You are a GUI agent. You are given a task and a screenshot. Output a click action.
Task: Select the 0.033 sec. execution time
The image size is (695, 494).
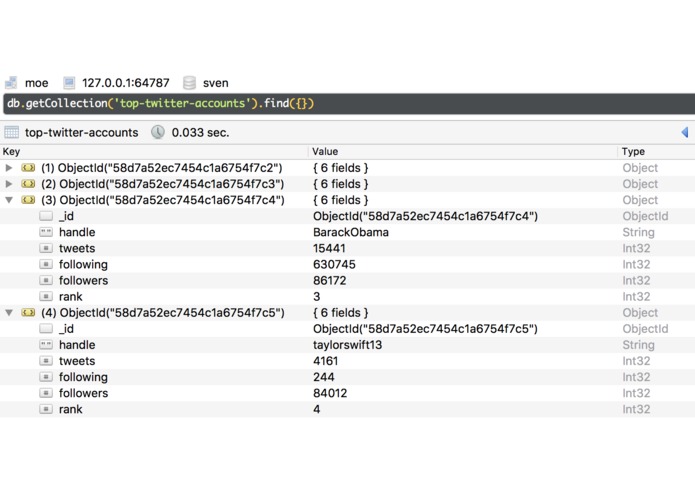(x=200, y=132)
